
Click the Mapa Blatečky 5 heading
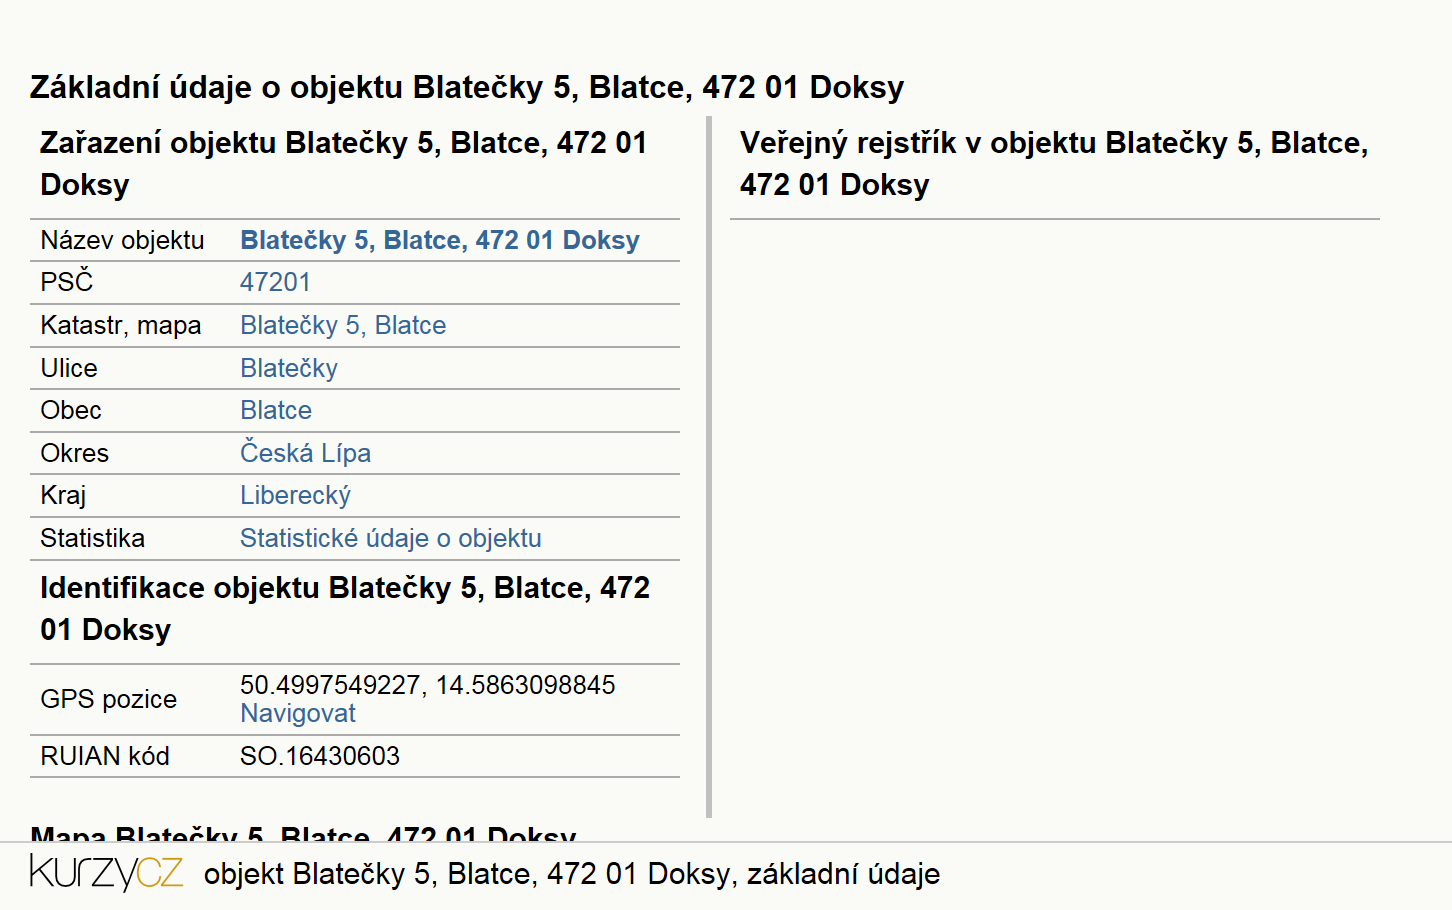[x=304, y=832]
